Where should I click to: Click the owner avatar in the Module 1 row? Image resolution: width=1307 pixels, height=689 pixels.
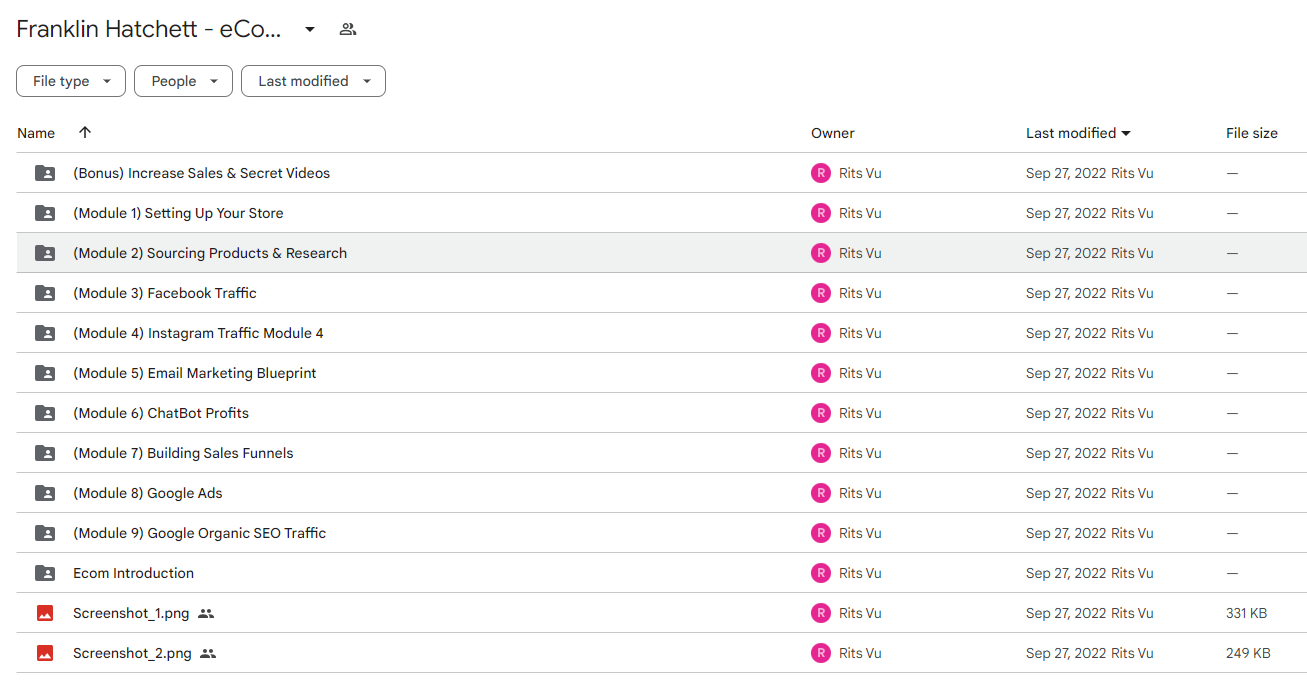pos(821,213)
